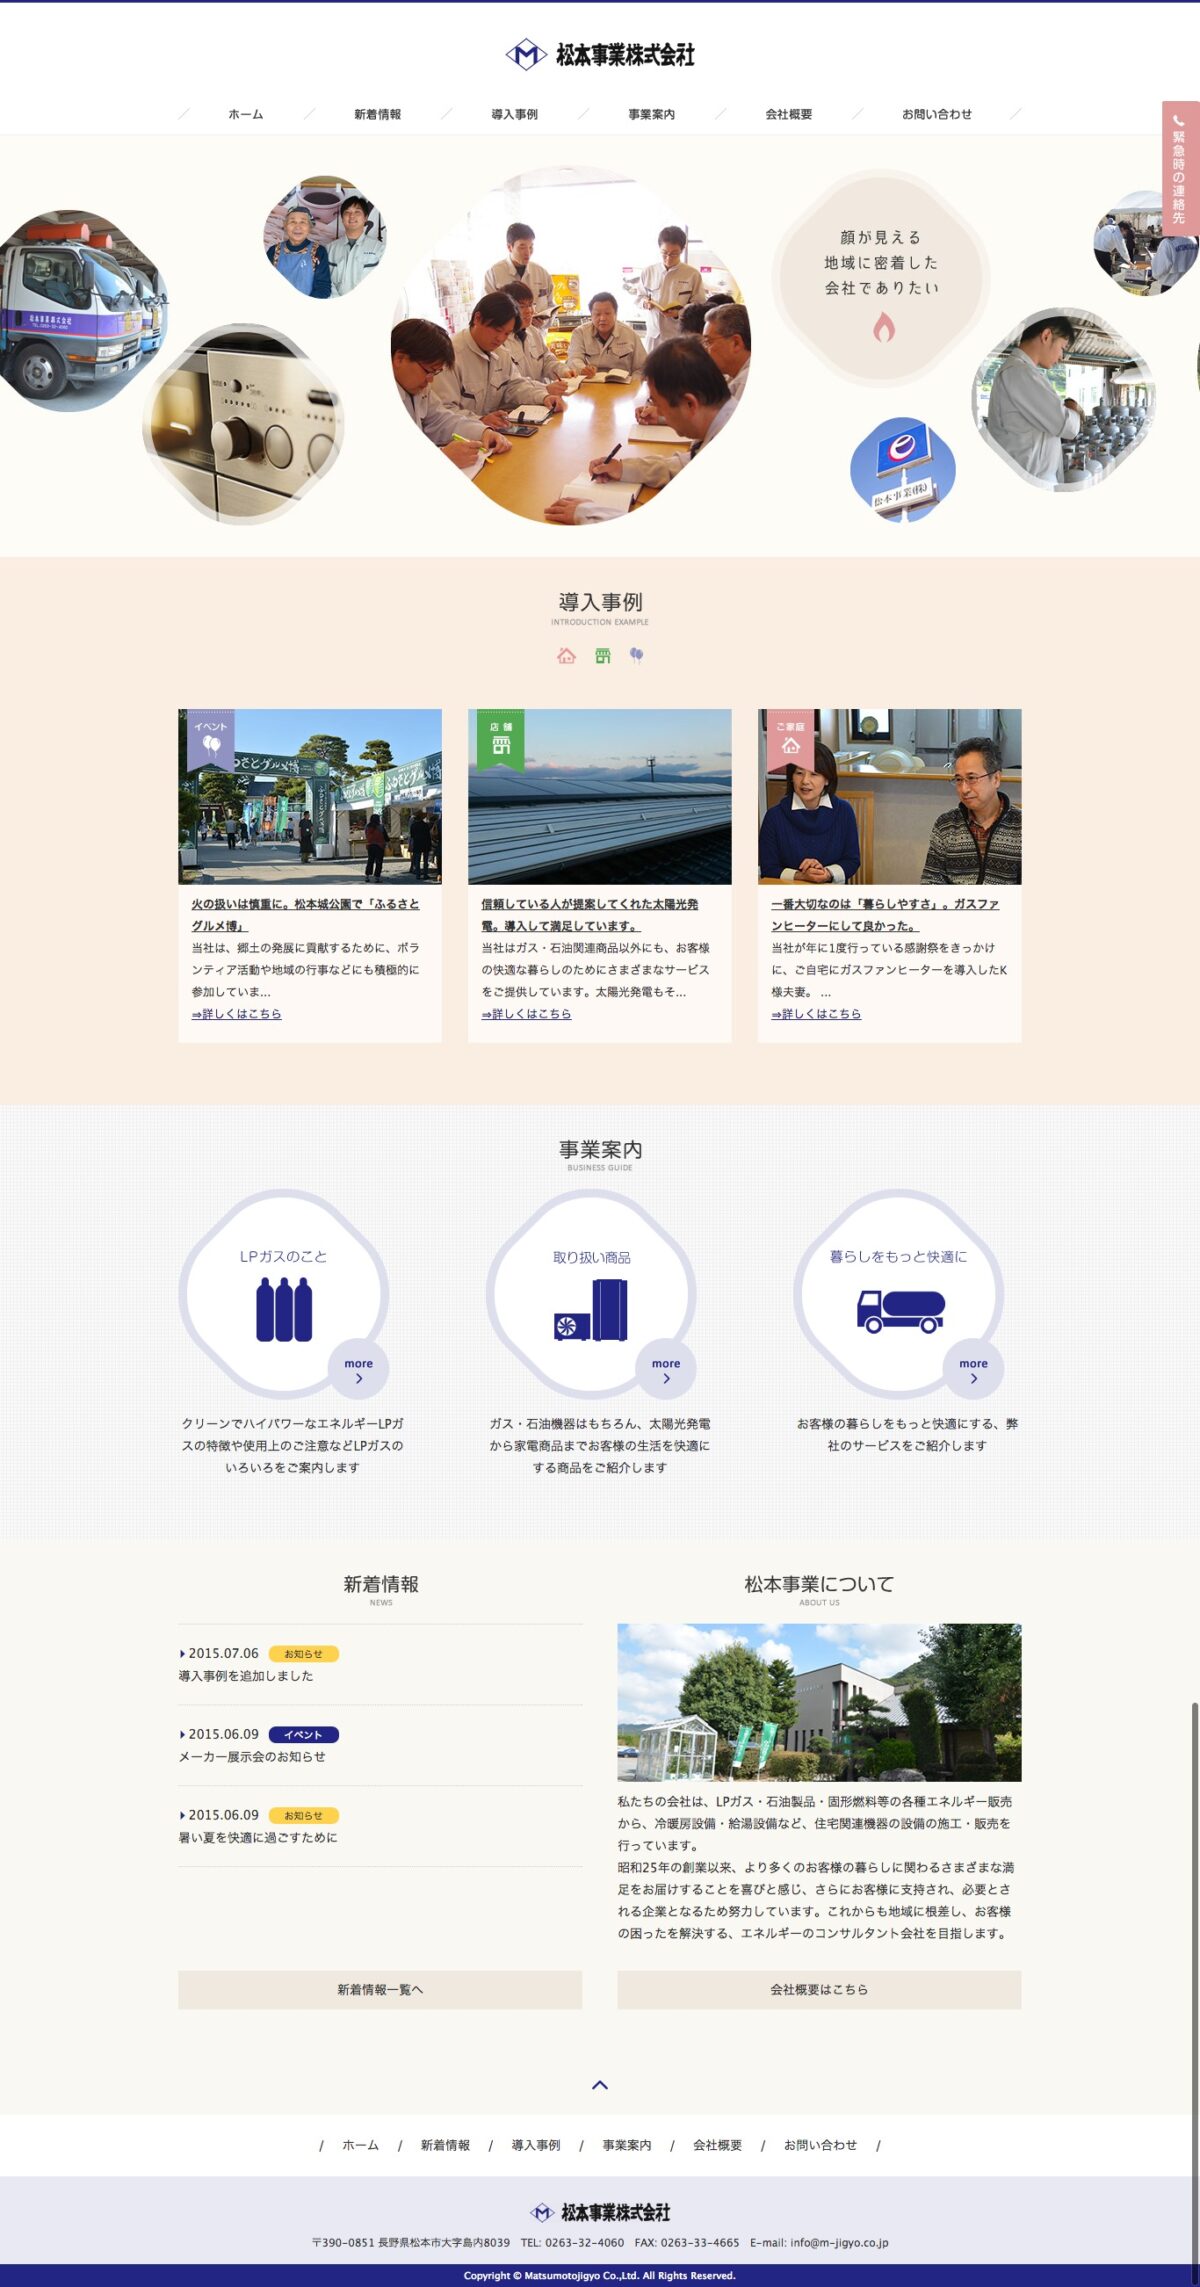Click the 会社概要はこちら button

click(819, 1990)
